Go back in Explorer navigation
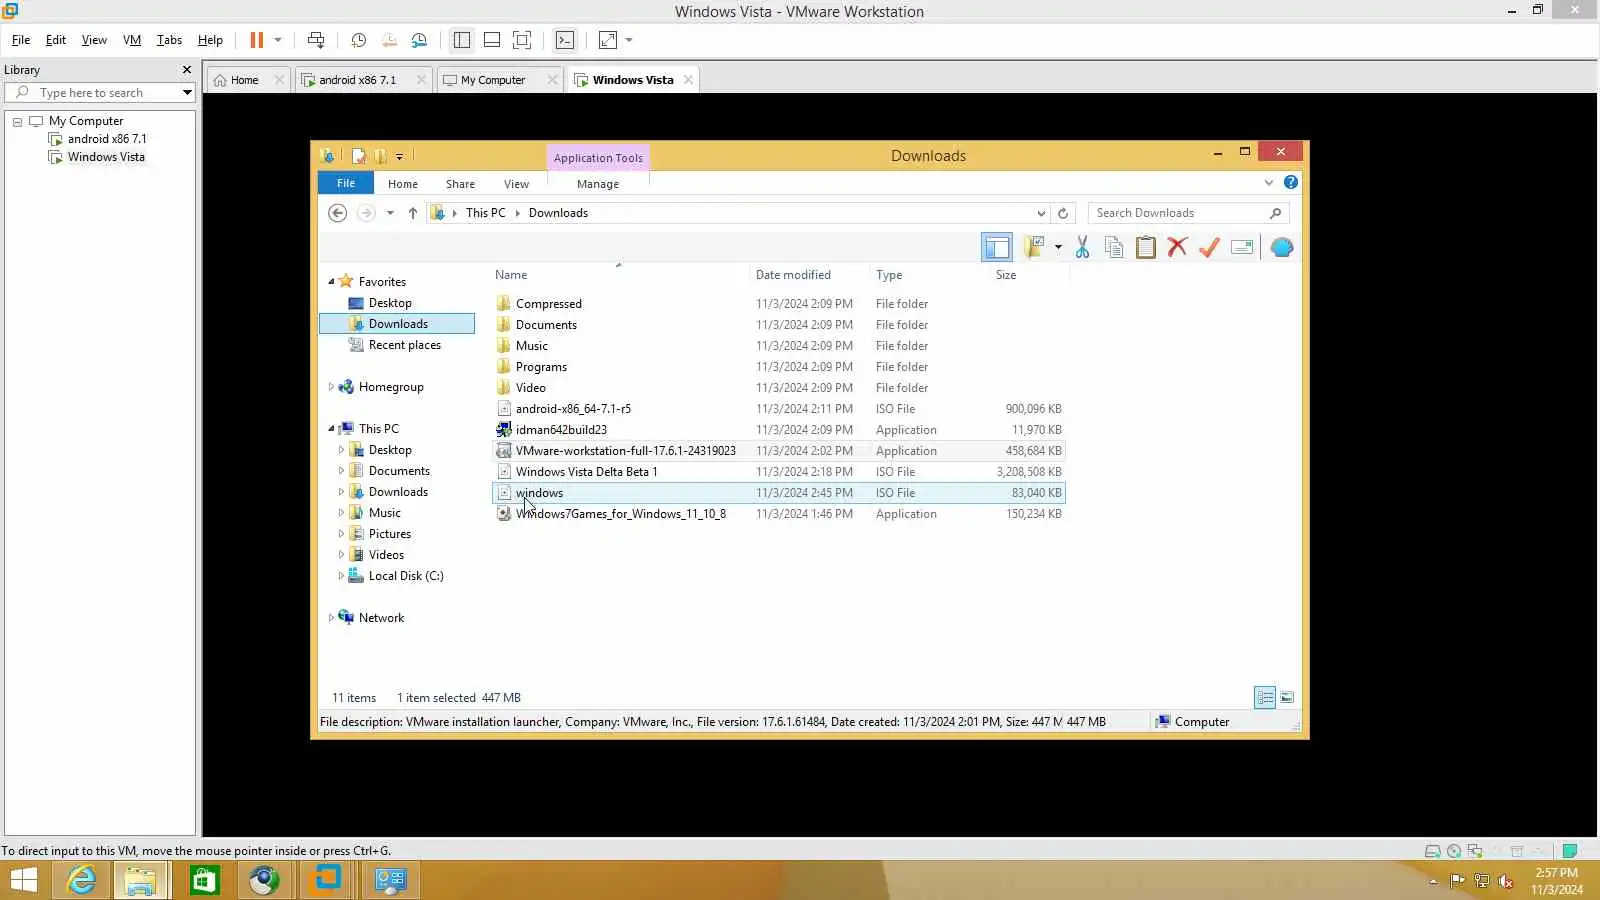Screen dimensions: 1600x900 click(x=338, y=213)
